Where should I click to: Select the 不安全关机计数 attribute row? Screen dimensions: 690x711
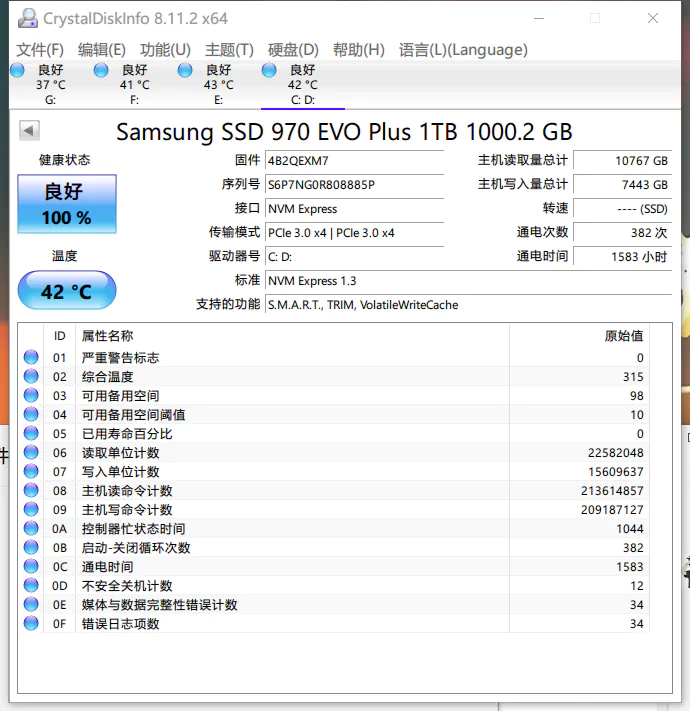point(335,585)
